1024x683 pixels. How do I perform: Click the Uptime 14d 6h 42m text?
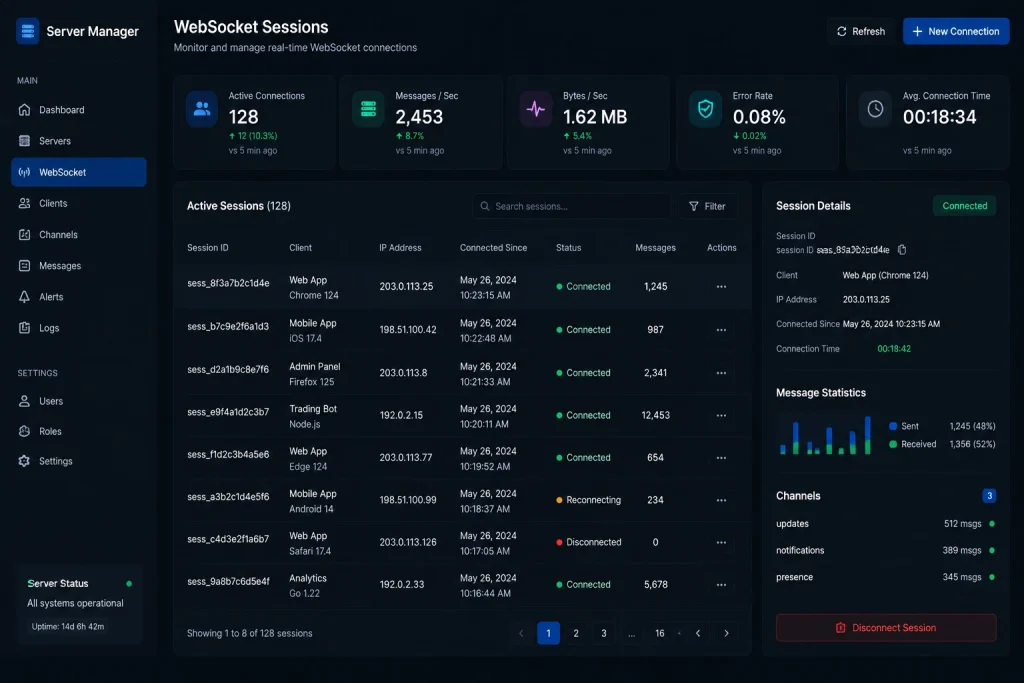(68, 627)
